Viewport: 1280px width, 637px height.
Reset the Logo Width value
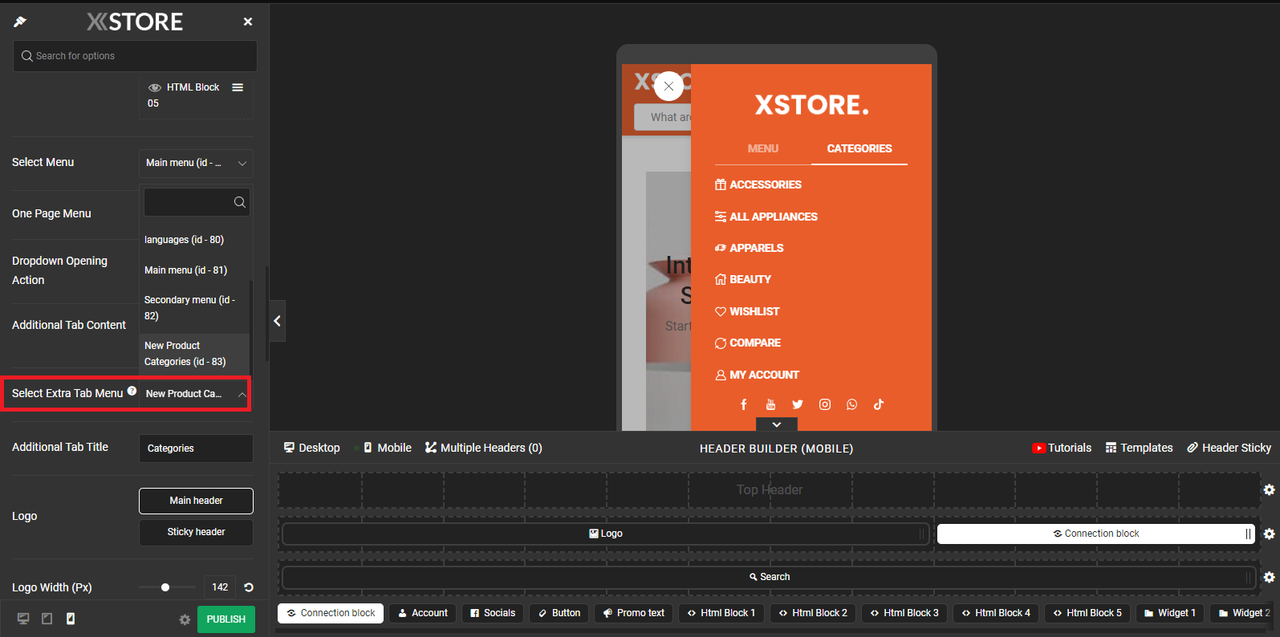point(248,588)
